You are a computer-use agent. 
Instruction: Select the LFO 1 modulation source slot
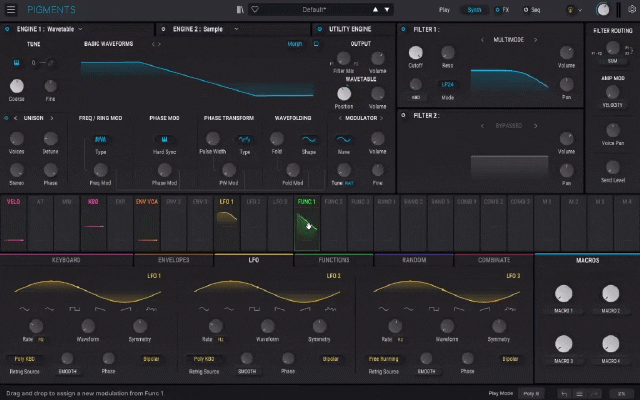[227, 223]
